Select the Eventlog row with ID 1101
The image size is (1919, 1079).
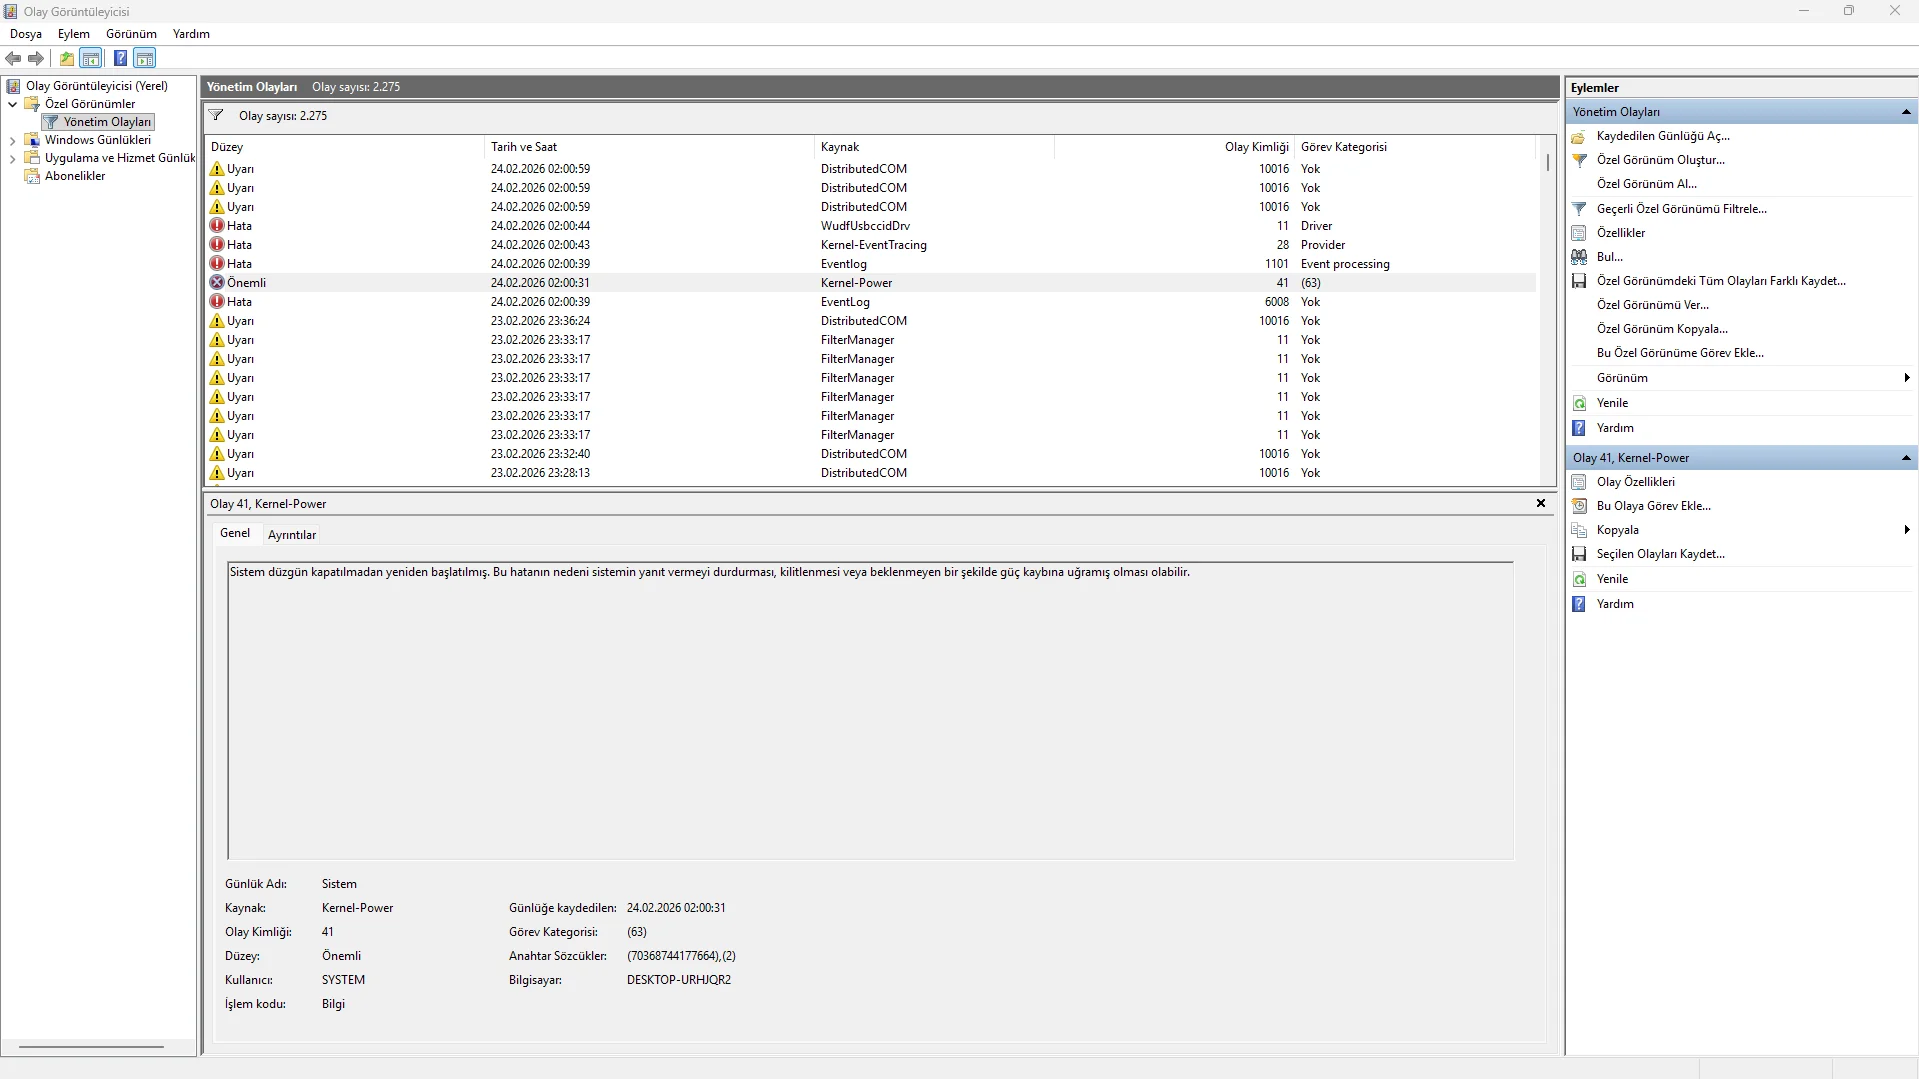pos(870,264)
